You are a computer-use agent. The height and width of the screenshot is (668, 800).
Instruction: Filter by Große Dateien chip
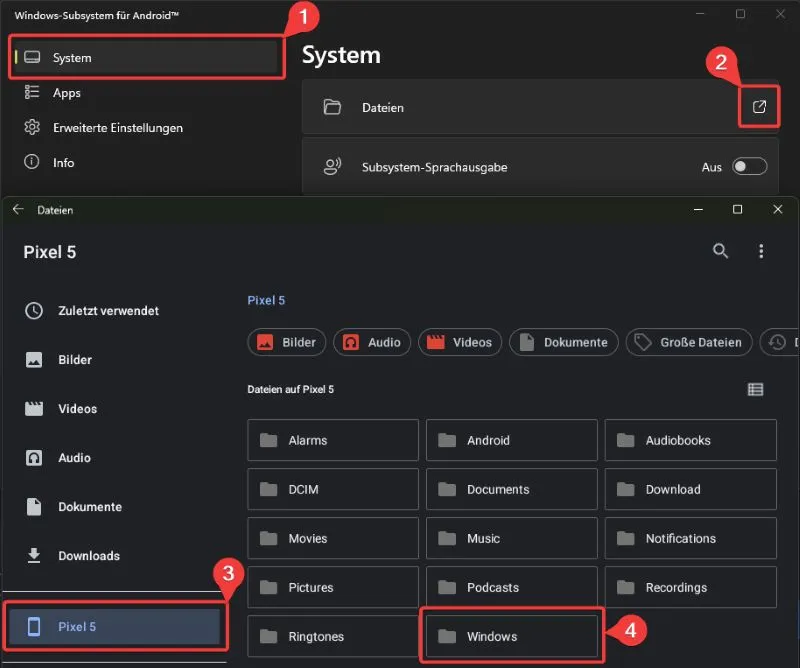pyautogui.click(x=689, y=342)
